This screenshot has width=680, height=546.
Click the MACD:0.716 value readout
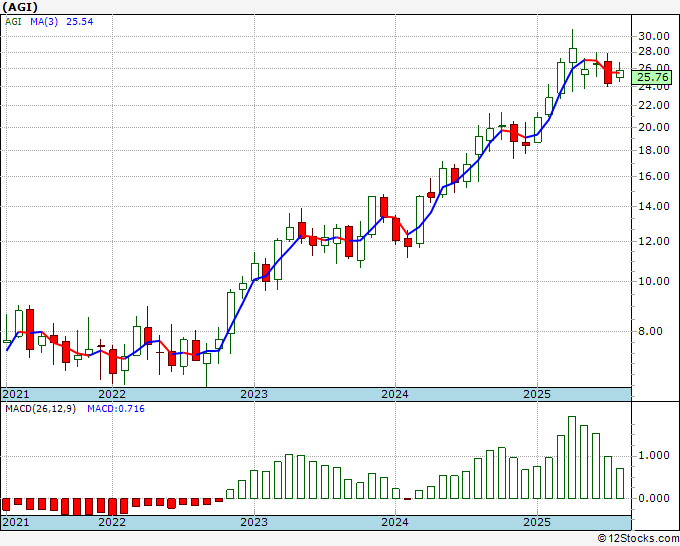click(116, 409)
